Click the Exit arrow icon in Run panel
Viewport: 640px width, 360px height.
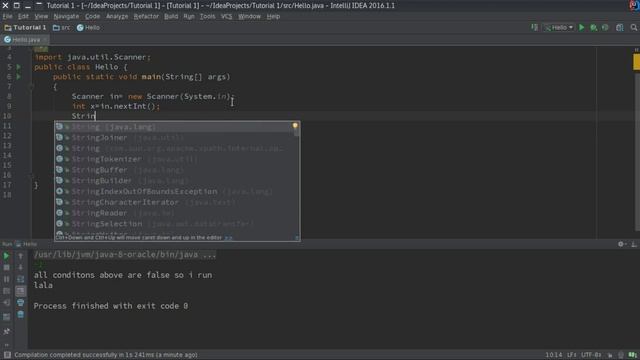(6, 302)
